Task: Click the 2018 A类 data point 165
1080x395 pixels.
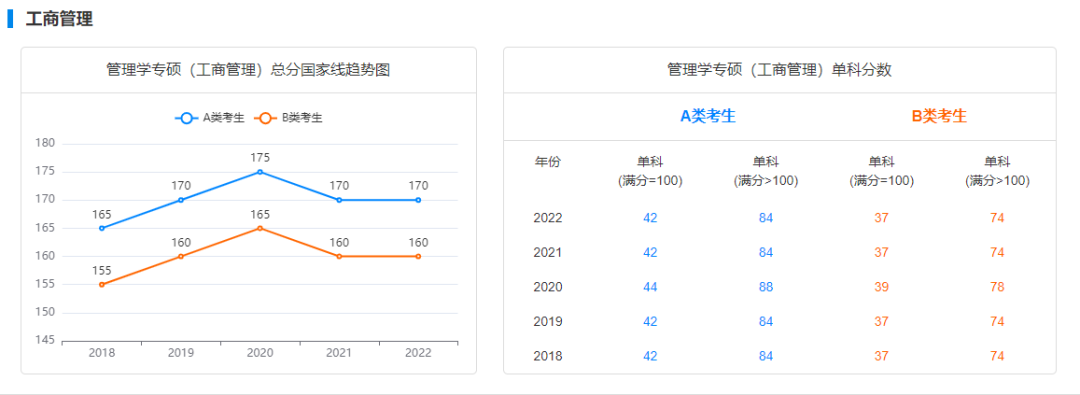Action: pos(102,228)
